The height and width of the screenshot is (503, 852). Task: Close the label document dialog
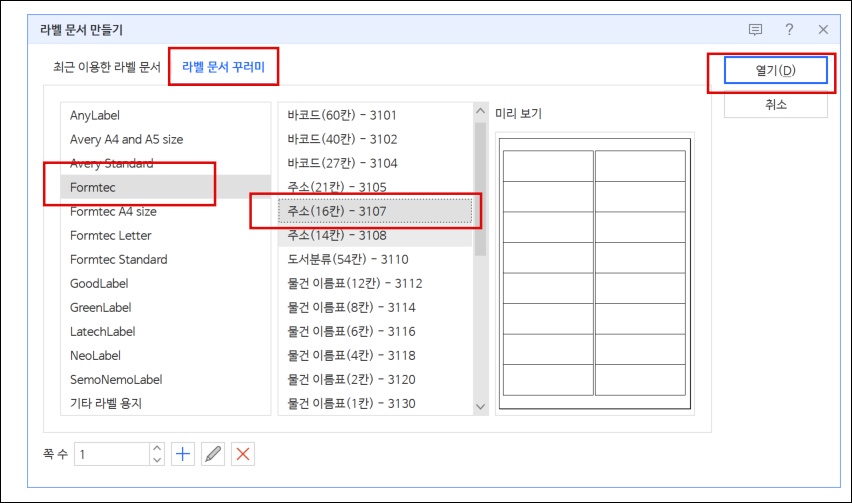coord(823,29)
